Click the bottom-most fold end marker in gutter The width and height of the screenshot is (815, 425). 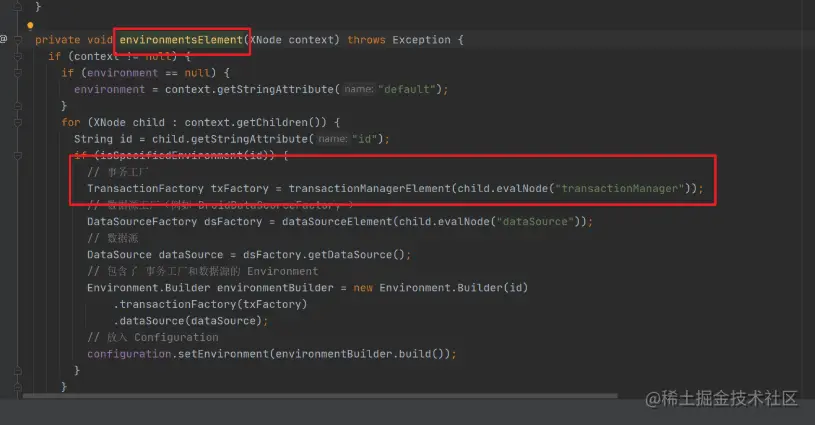tap(18, 387)
